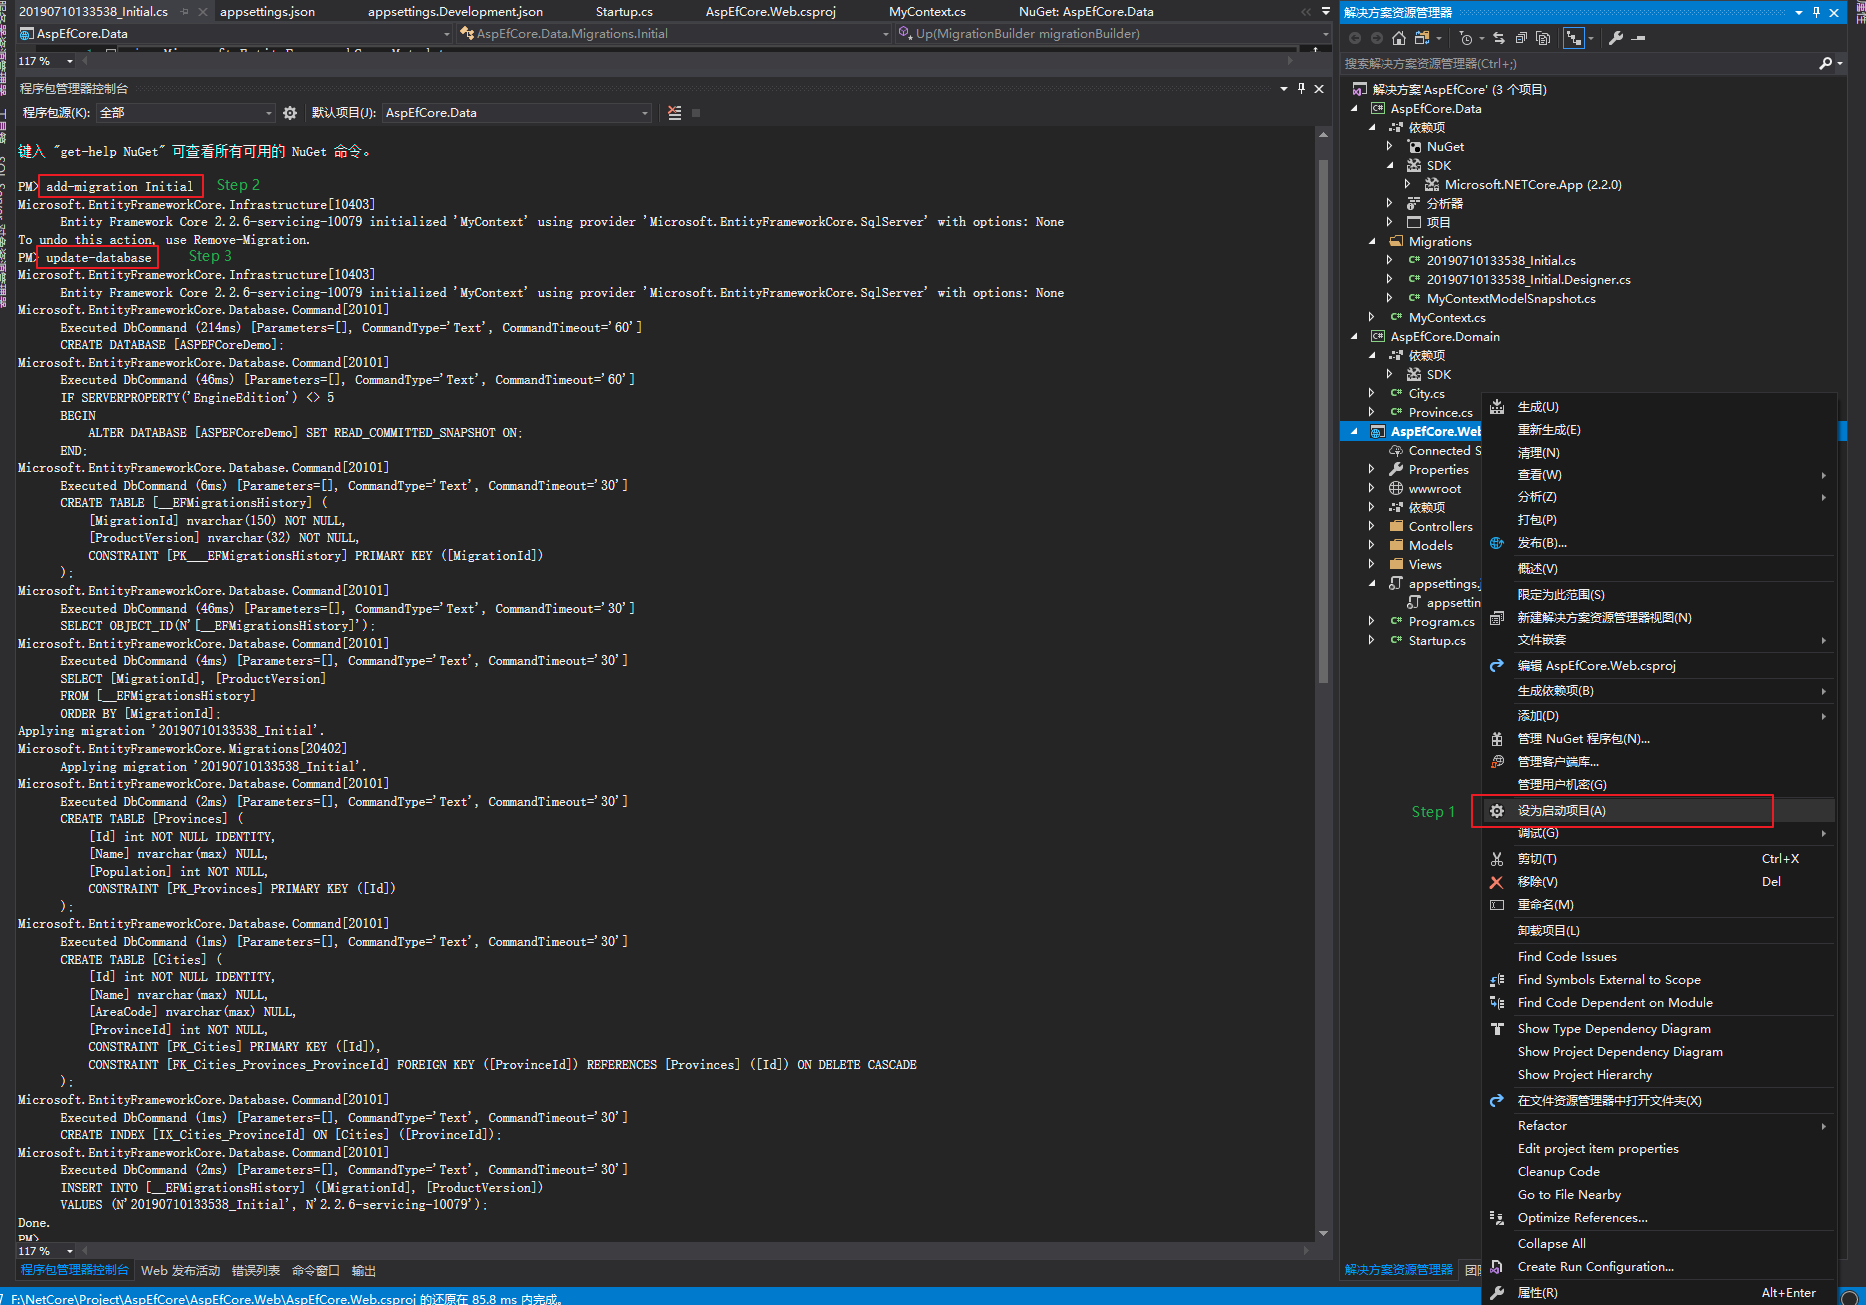Click the Home icon in Solution Explorer toolbar
This screenshot has height=1305, width=1866.
coord(1398,38)
